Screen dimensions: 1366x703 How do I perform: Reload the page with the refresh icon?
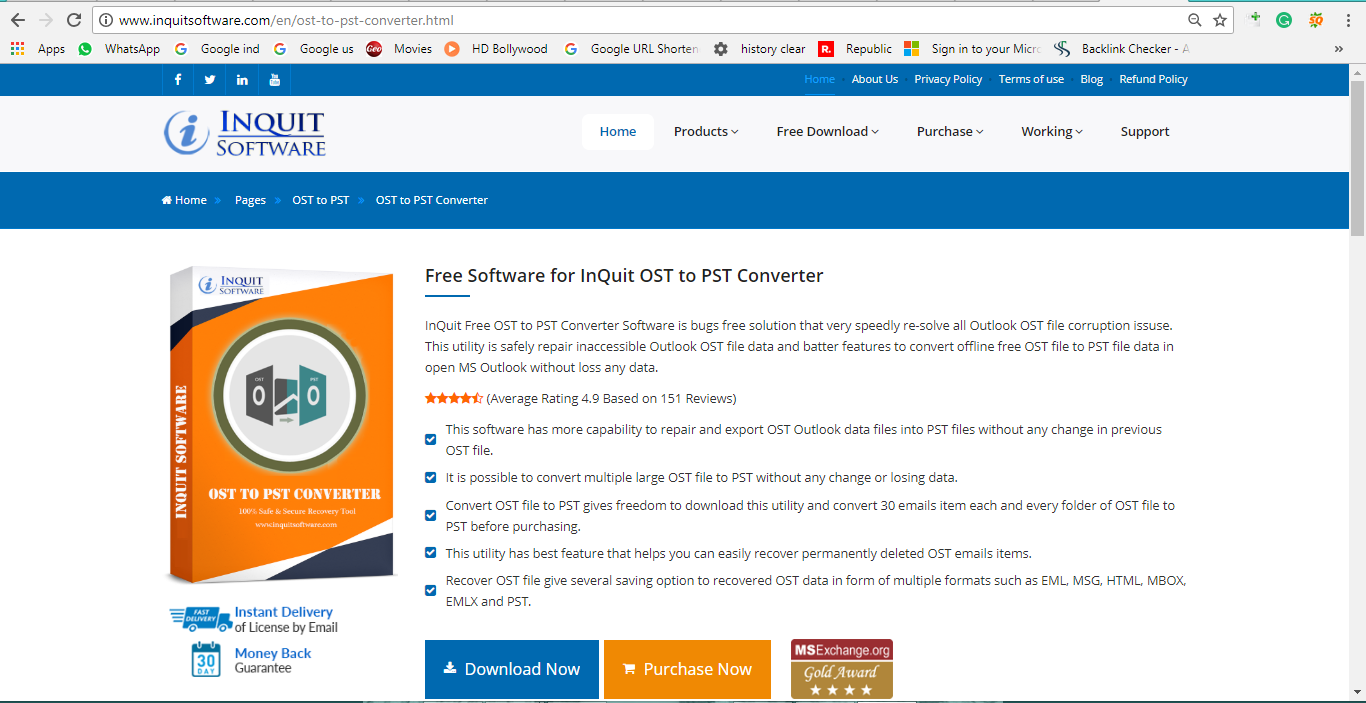point(74,20)
